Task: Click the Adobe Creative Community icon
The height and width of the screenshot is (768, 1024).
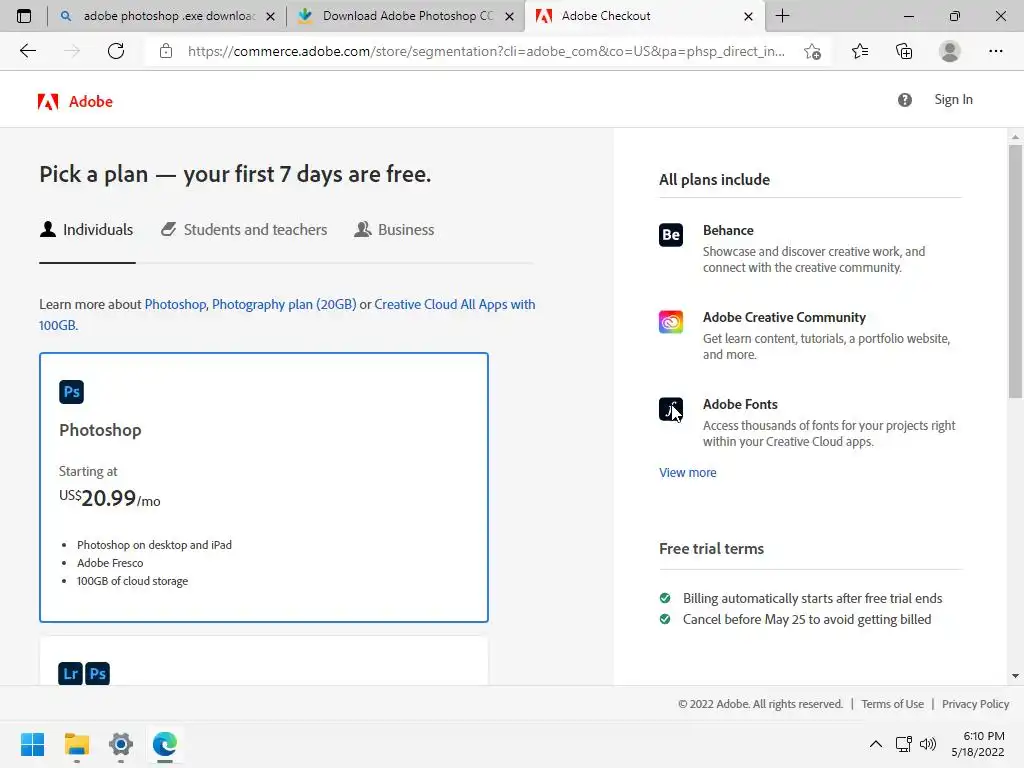Action: tap(671, 322)
